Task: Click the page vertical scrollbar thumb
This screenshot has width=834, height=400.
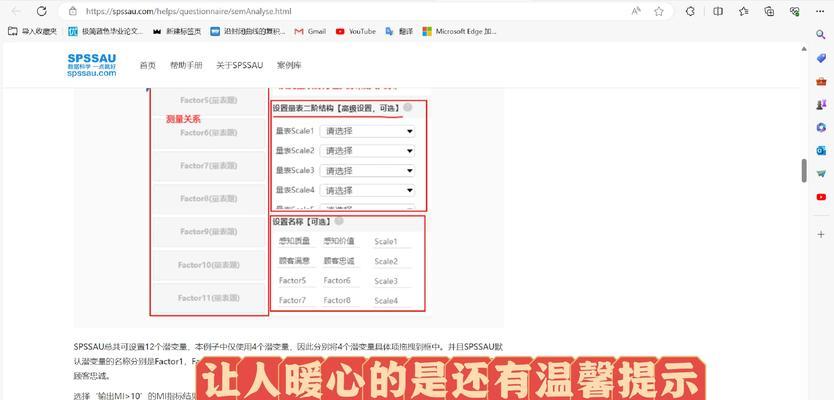Action: coord(804,170)
